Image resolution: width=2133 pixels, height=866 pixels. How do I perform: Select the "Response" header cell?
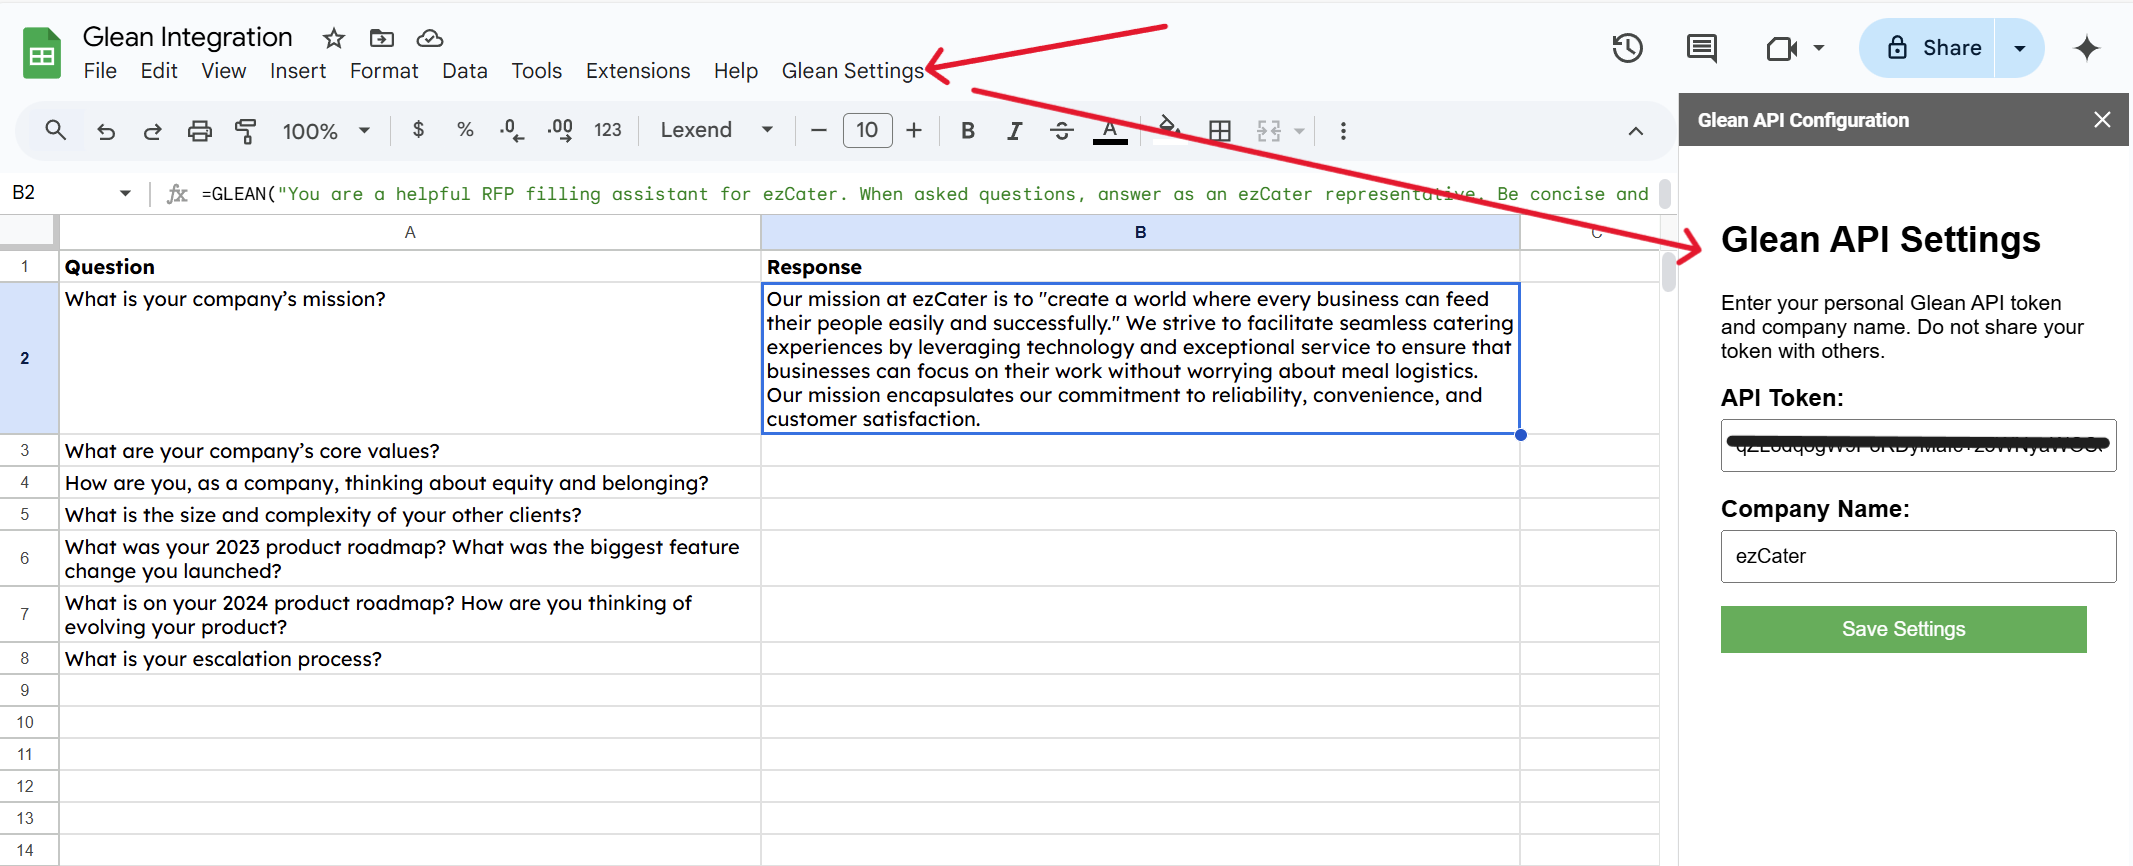click(x=1140, y=267)
